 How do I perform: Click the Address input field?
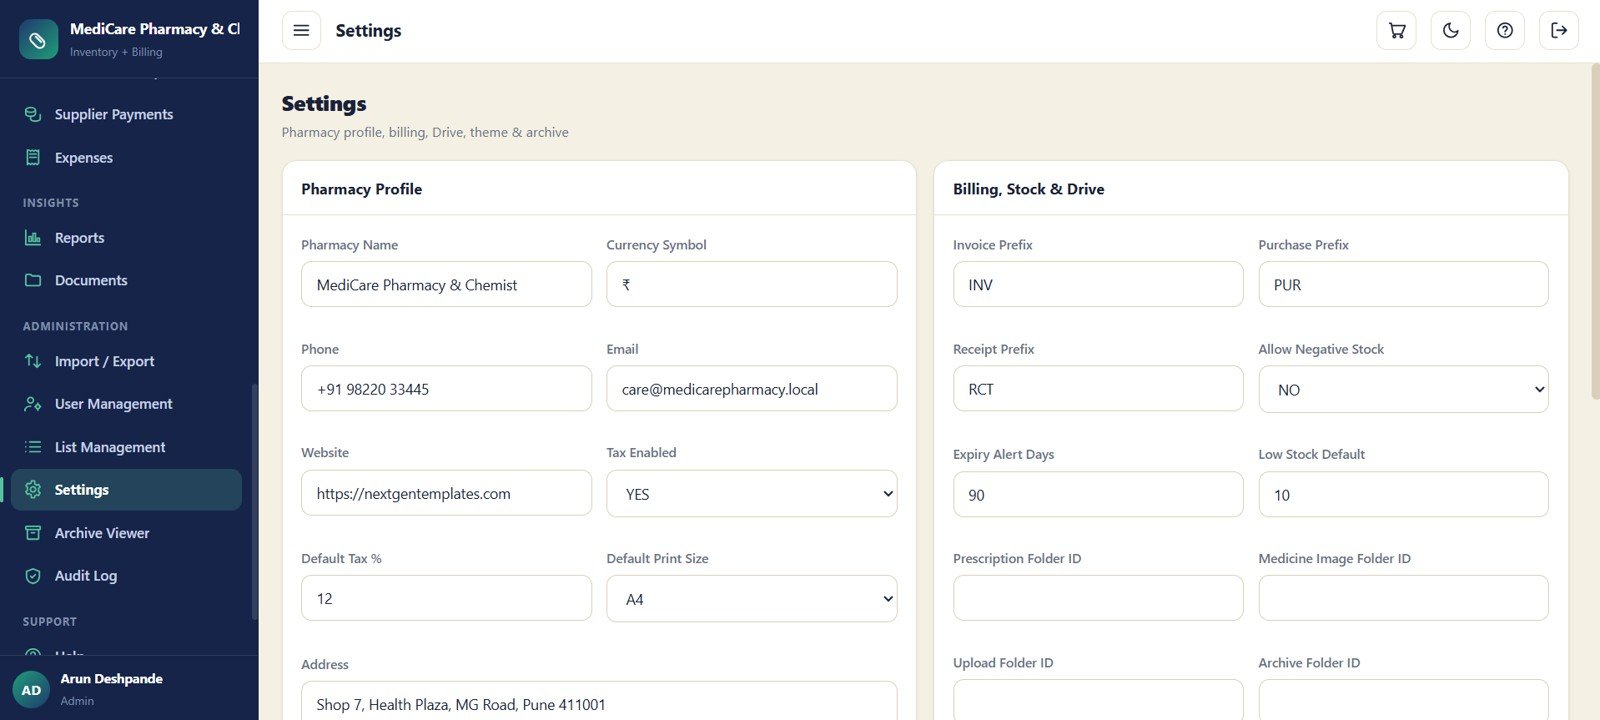(599, 701)
